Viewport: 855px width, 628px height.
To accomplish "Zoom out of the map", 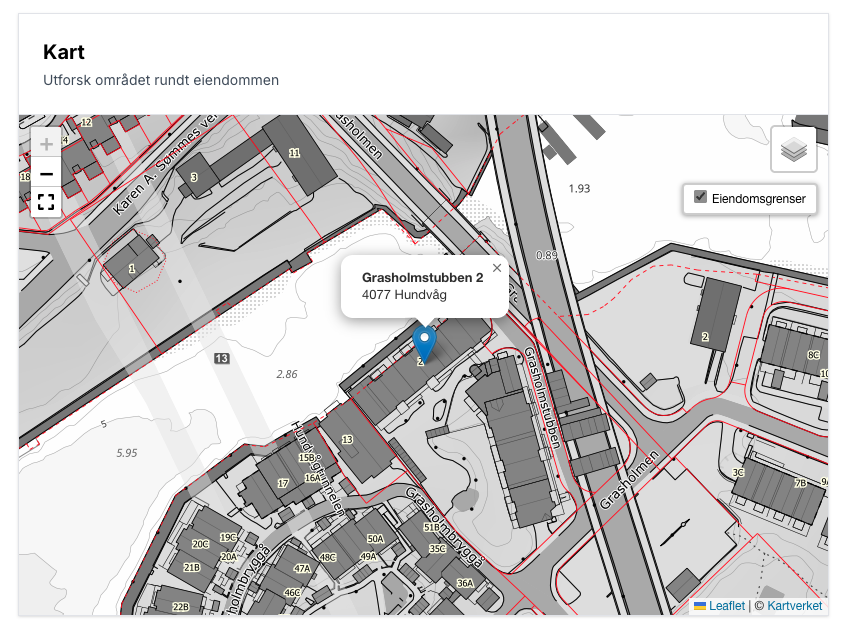I will 46,174.
